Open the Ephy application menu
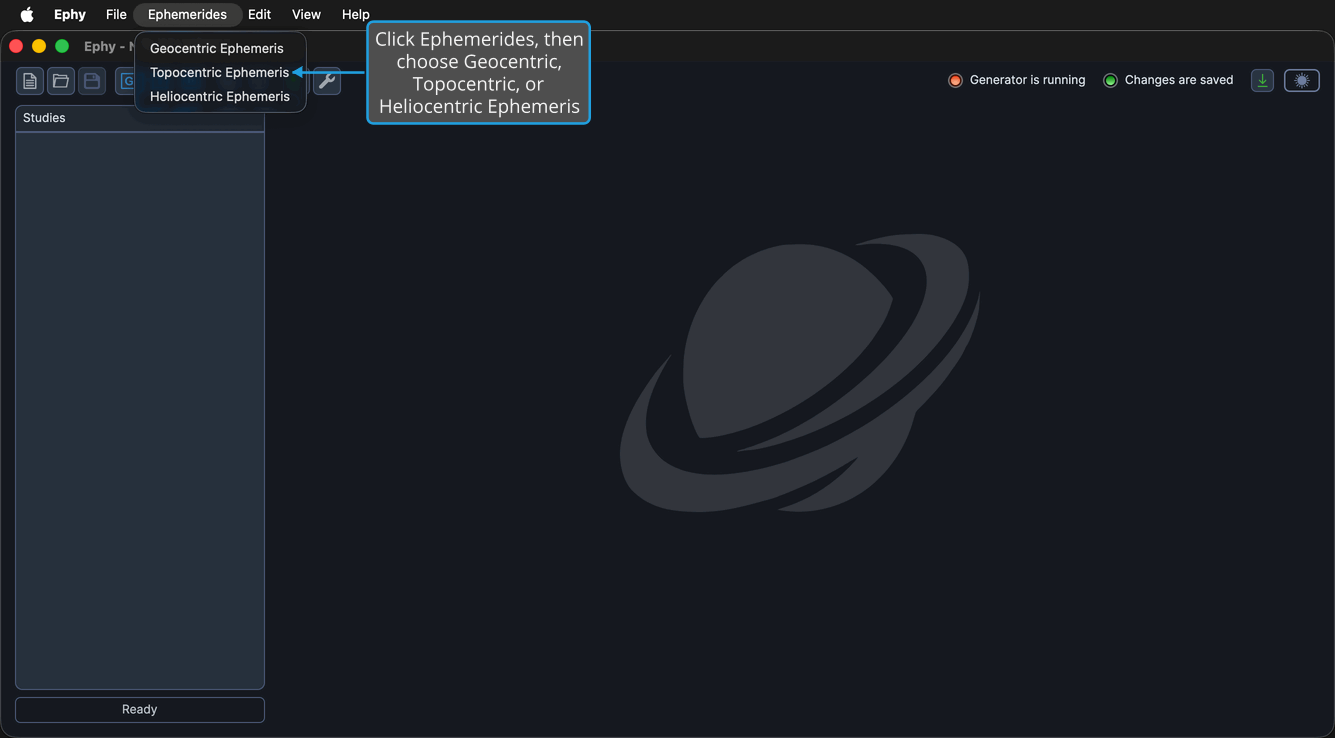This screenshot has height=738, width=1335. (70, 14)
